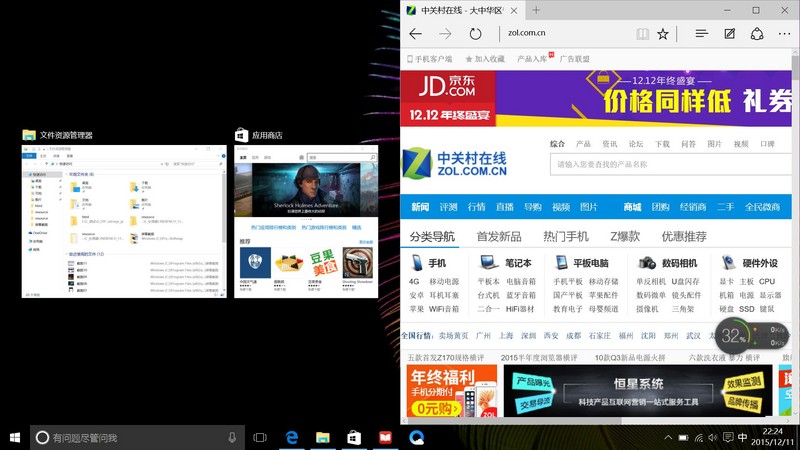The image size is (800, 450).
Task: Switch the input method indicator 中
Action: (x=742, y=438)
